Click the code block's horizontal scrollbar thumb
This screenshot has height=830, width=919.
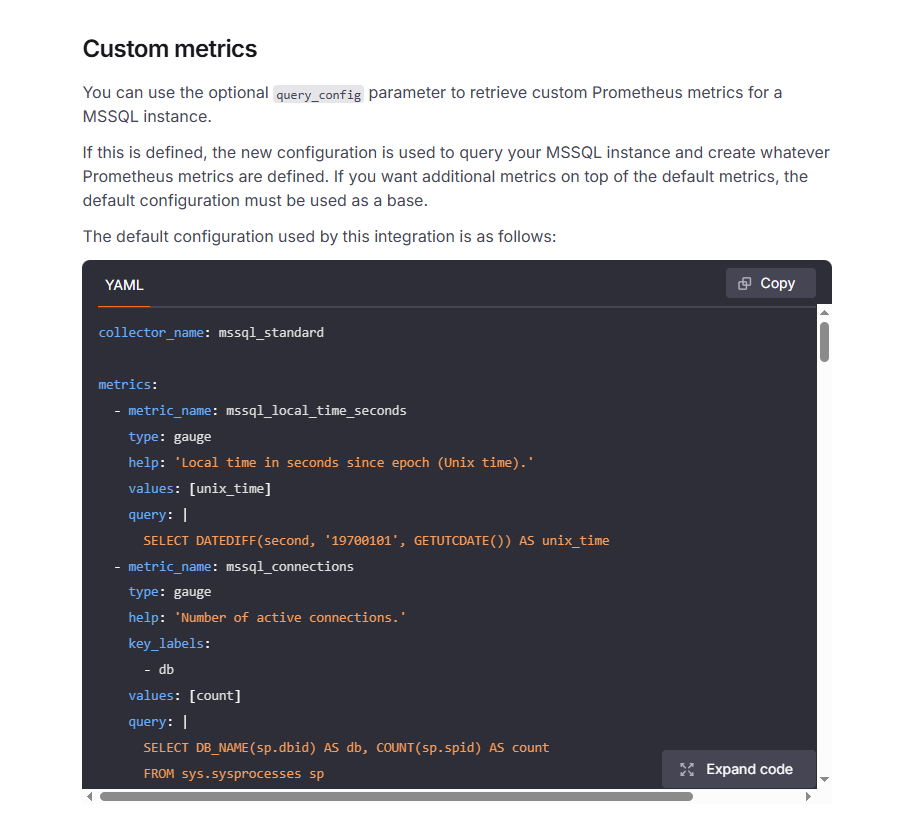[396, 797]
